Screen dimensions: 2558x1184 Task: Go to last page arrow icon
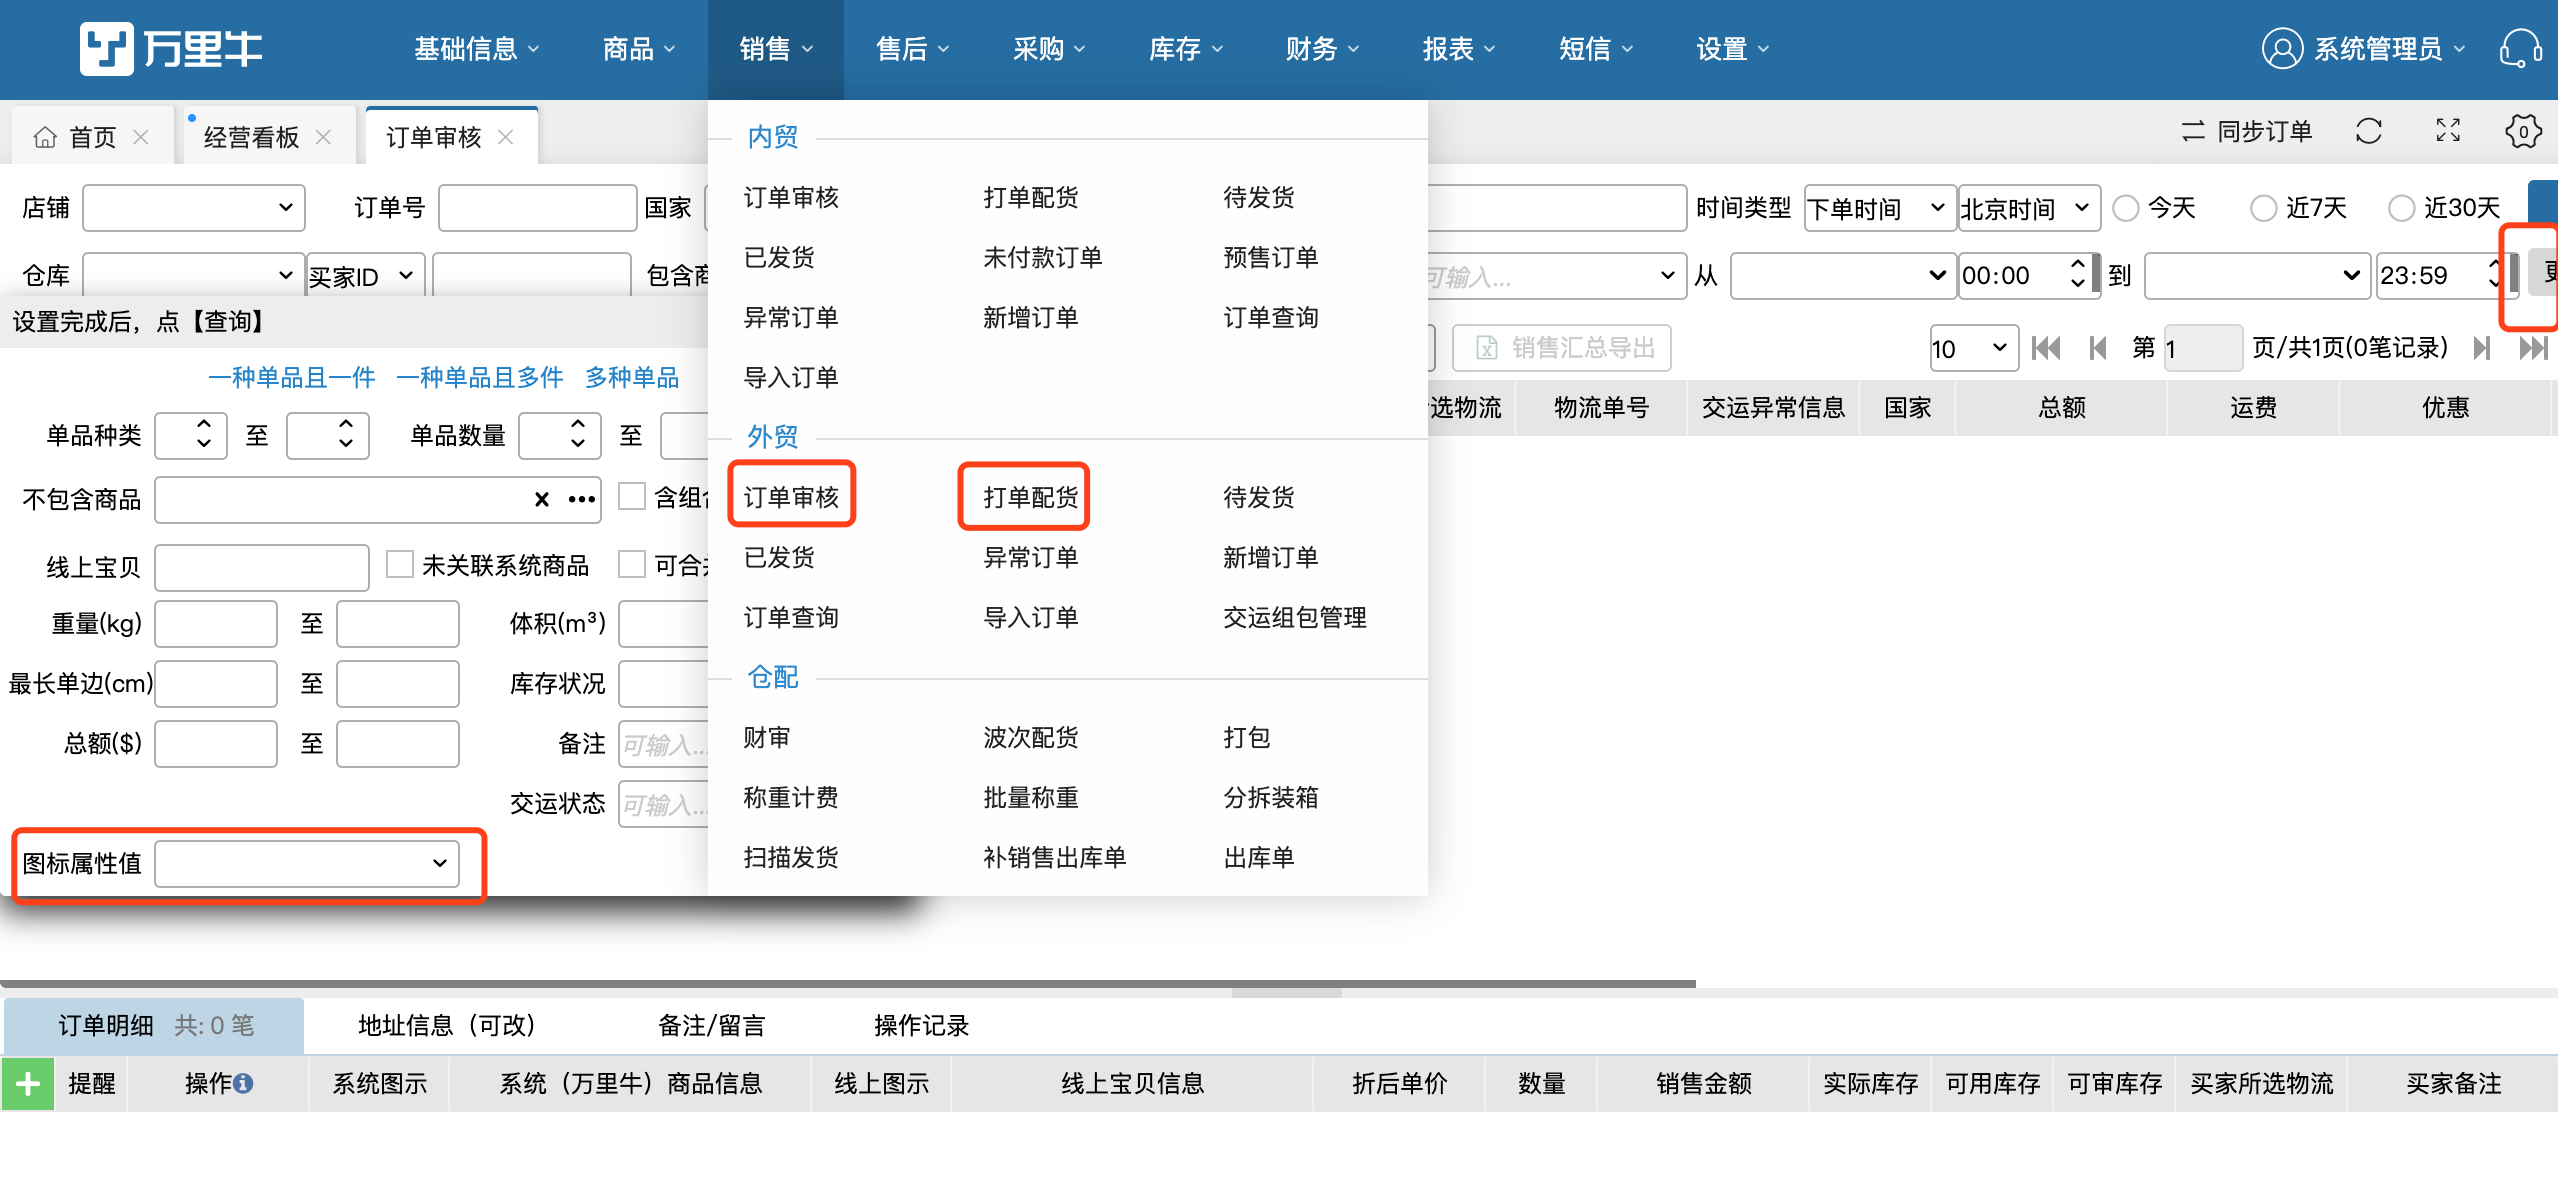pos(2532,348)
